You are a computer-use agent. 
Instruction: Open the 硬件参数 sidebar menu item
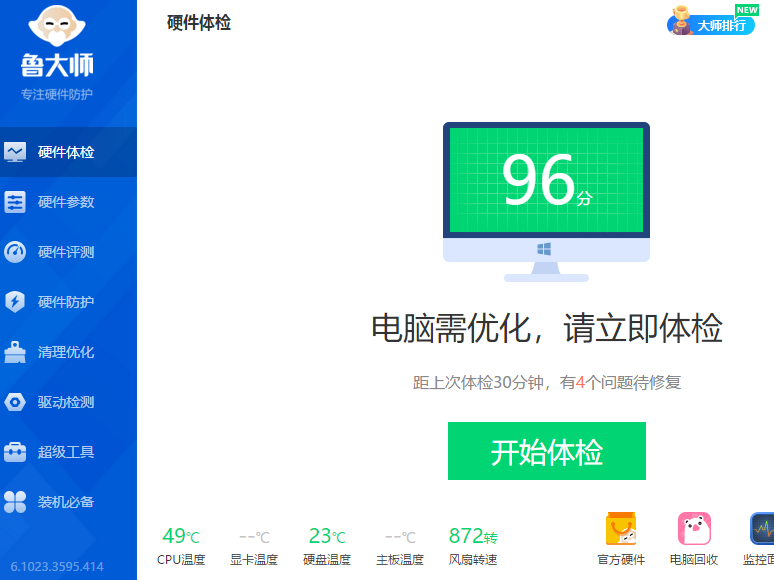click(68, 202)
